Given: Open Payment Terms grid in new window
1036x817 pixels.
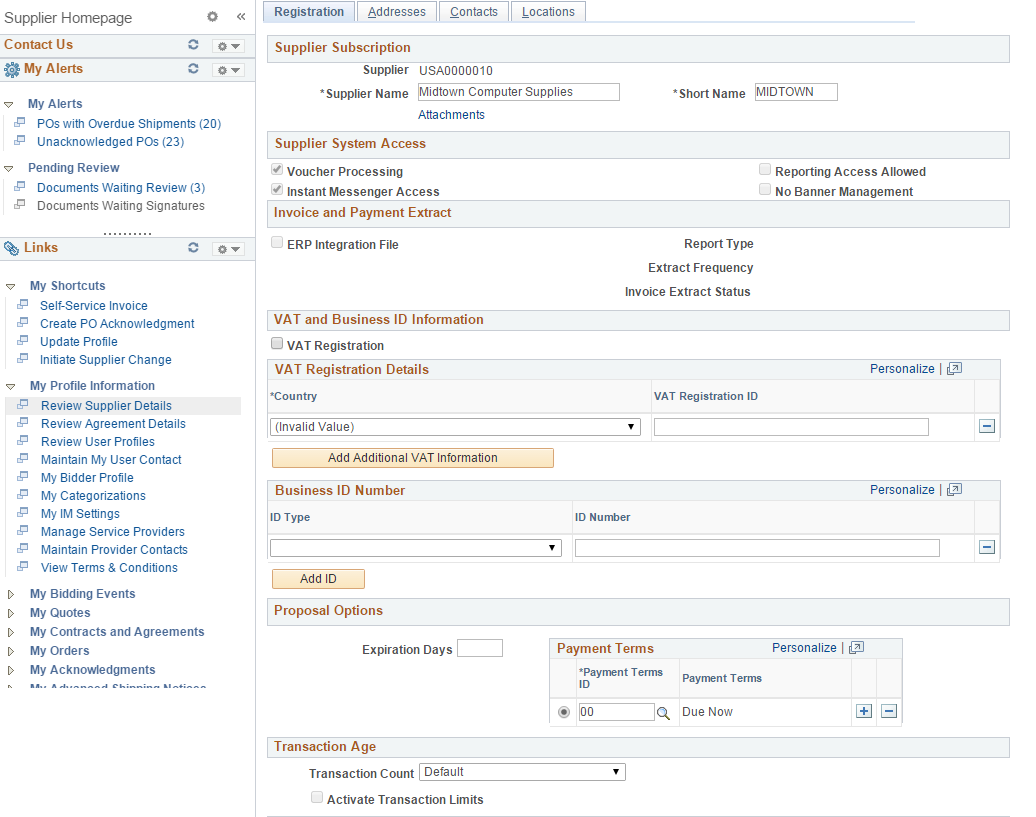Looking at the screenshot, I should point(856,647).
